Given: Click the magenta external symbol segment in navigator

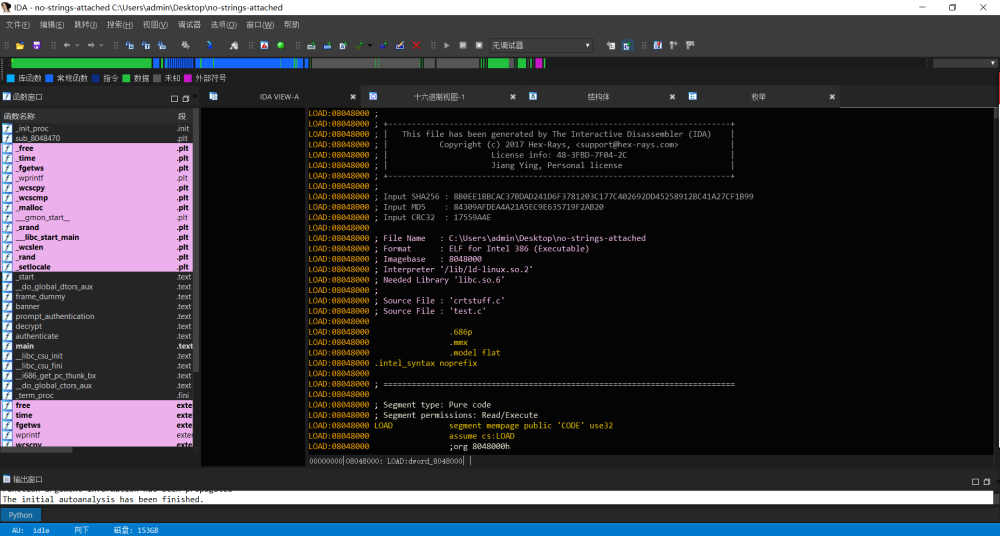Looking at the screenshot, I should point(539,63).
